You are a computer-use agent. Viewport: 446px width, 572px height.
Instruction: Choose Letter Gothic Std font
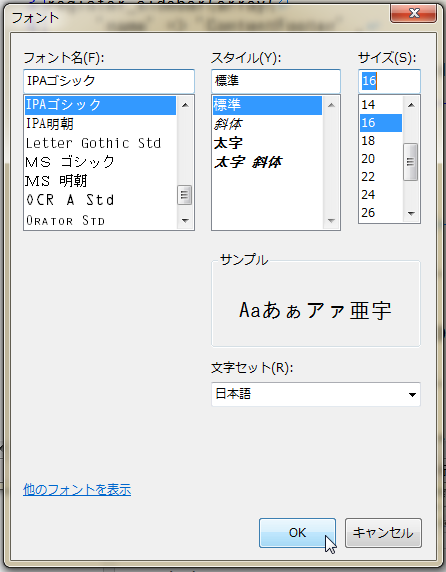point(100,143)
